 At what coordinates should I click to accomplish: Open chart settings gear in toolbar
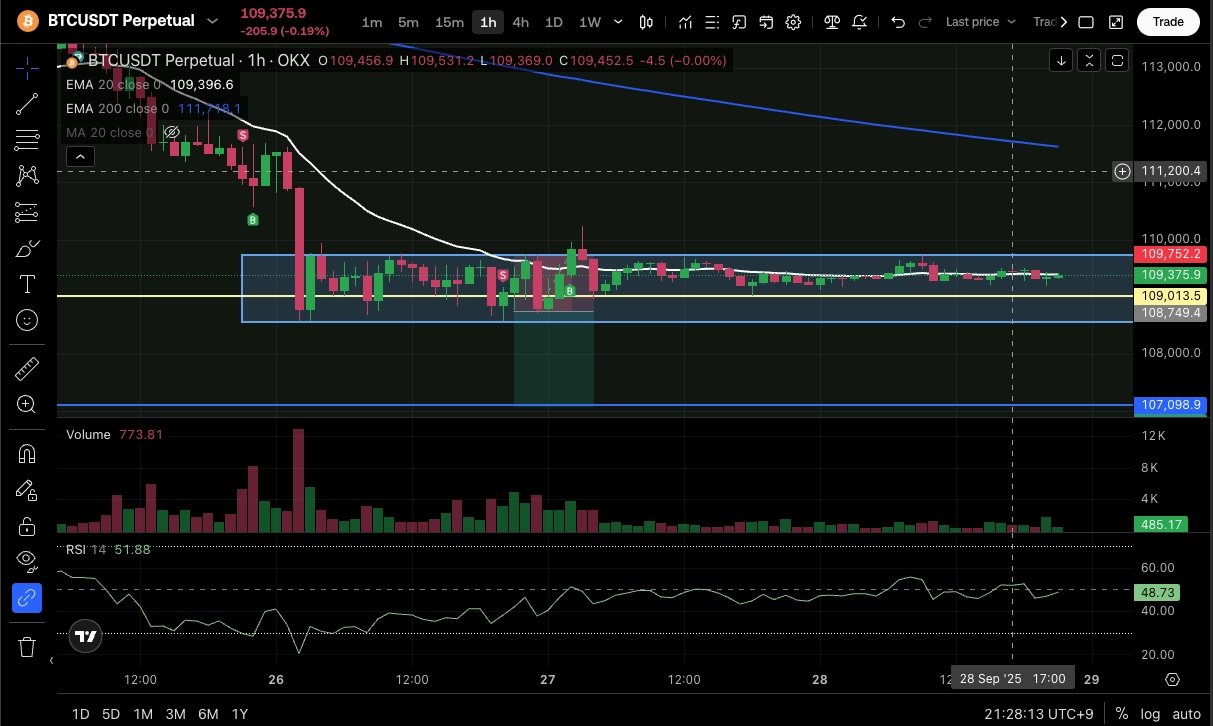(x=793, y=22)
